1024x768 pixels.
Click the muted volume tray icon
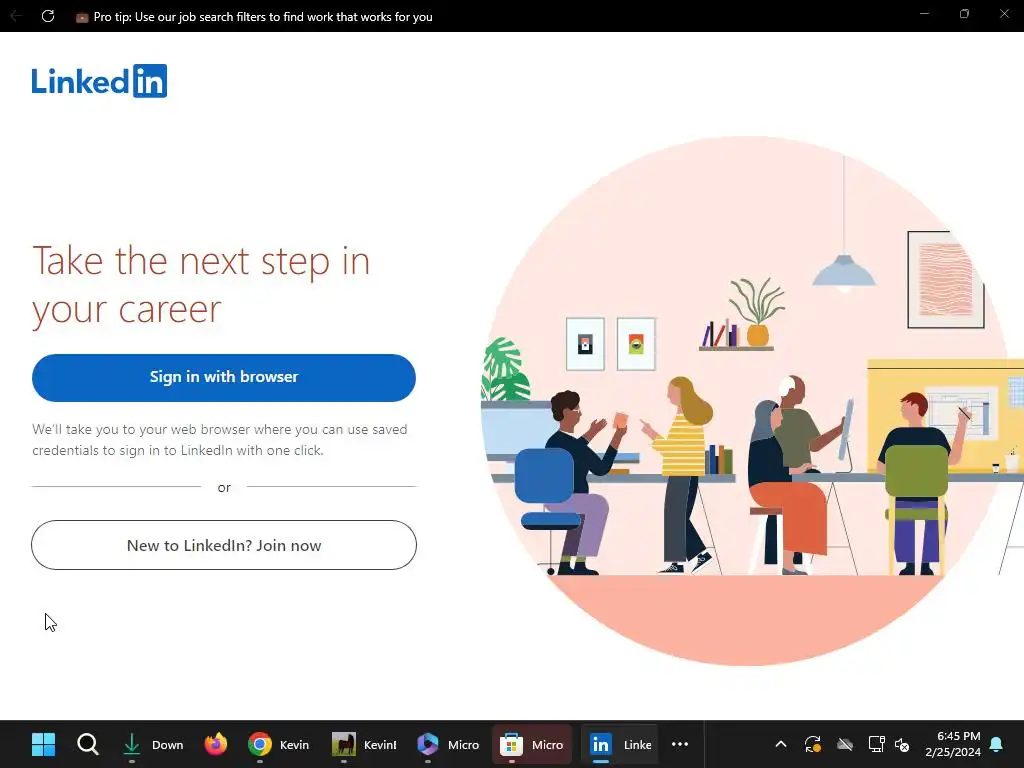tap(902, 744)
